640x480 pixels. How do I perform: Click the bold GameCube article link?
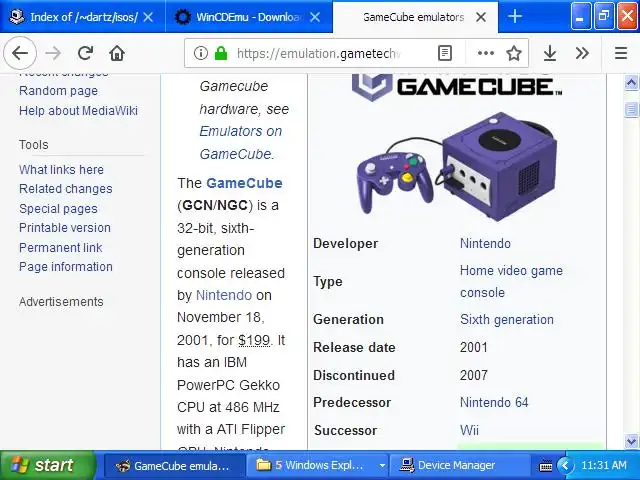tap(244, 183)
